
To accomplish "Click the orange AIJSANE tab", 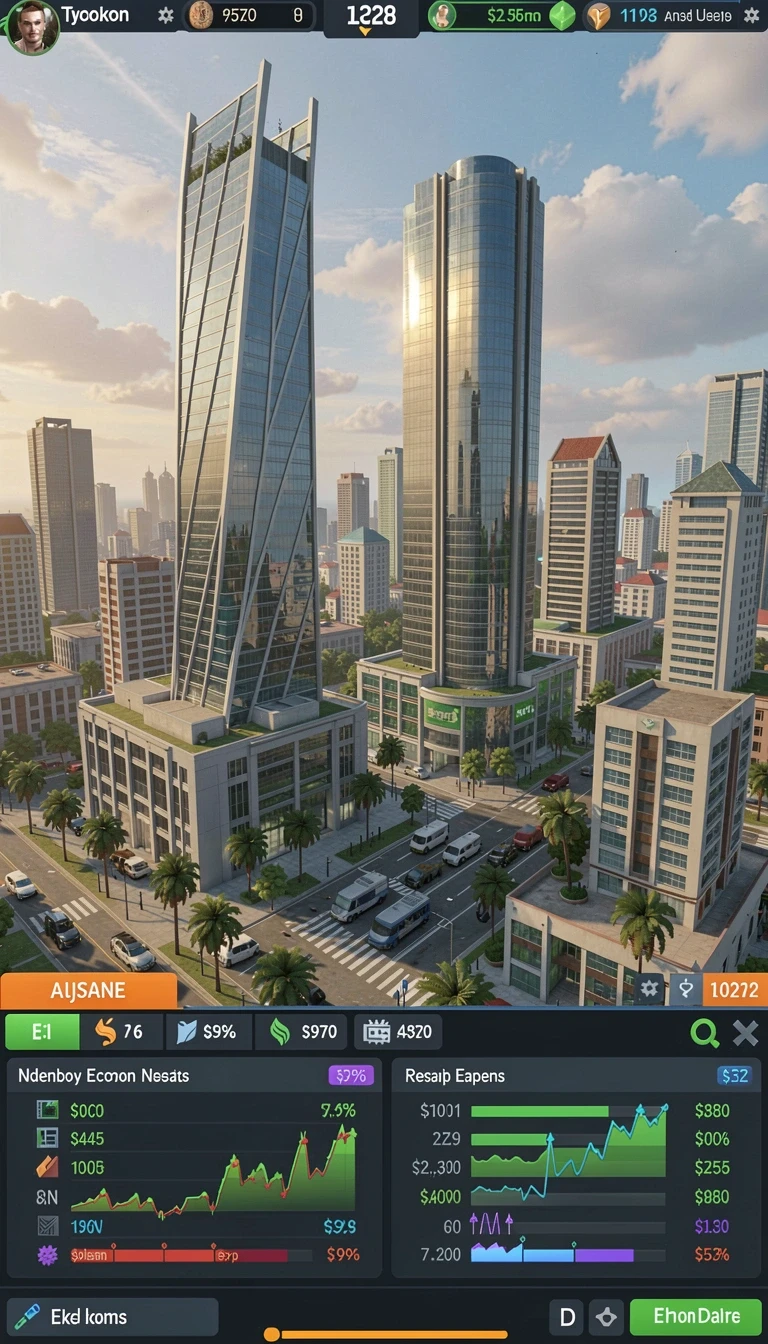I will 88,991.
